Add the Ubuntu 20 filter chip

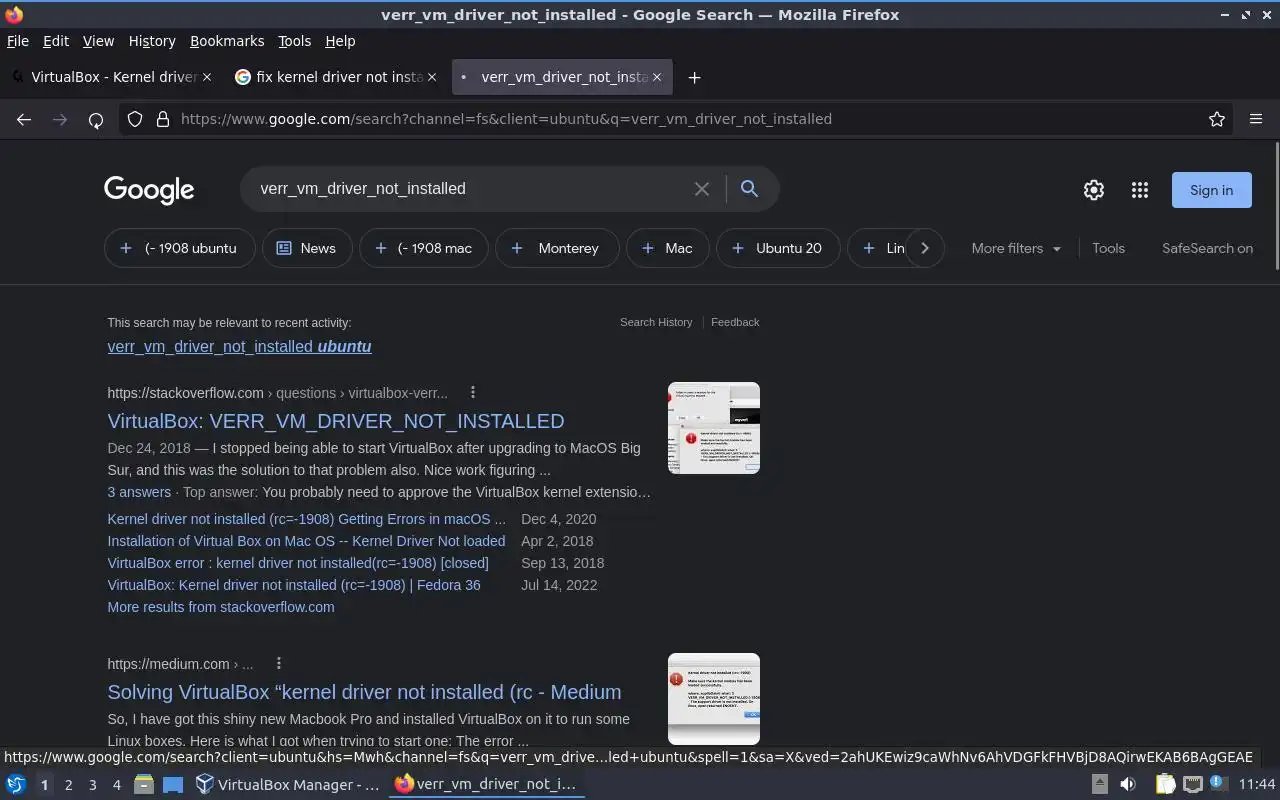pos(778,248)
